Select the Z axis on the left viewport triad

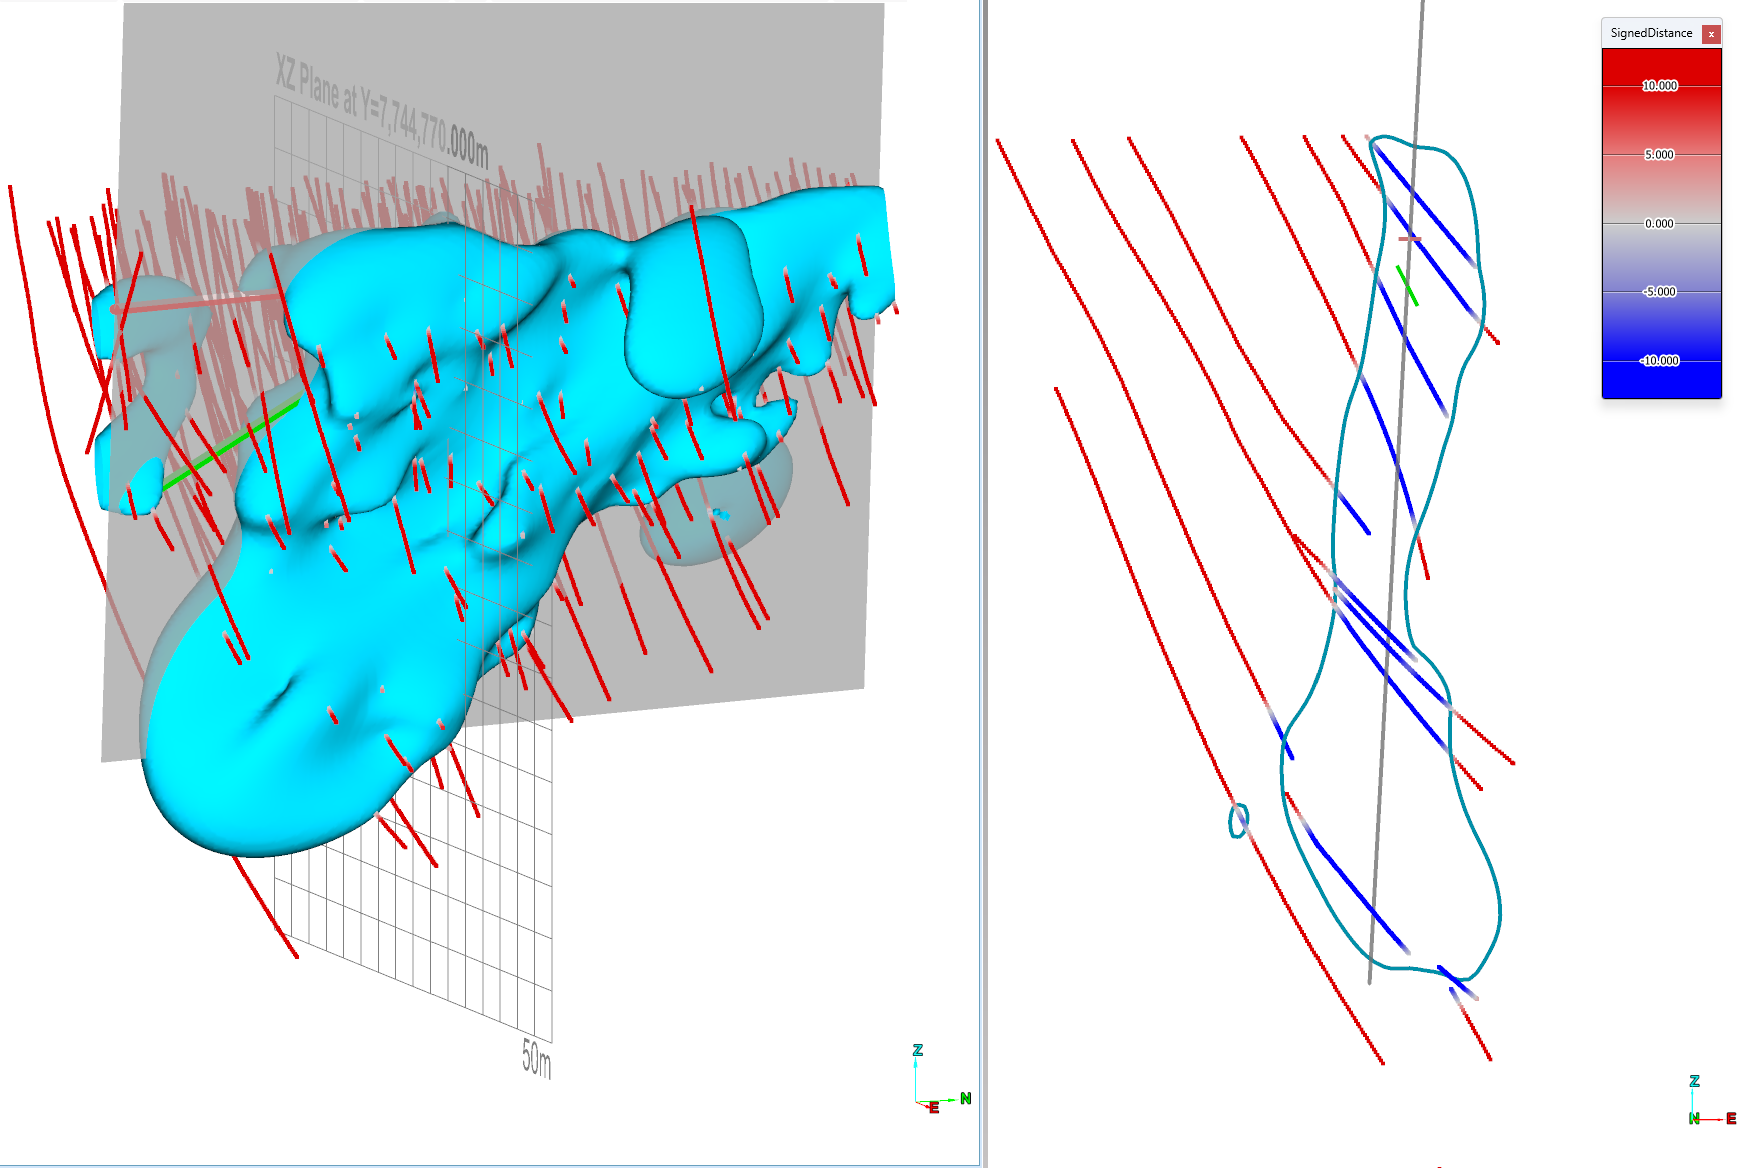[916, 1050]
